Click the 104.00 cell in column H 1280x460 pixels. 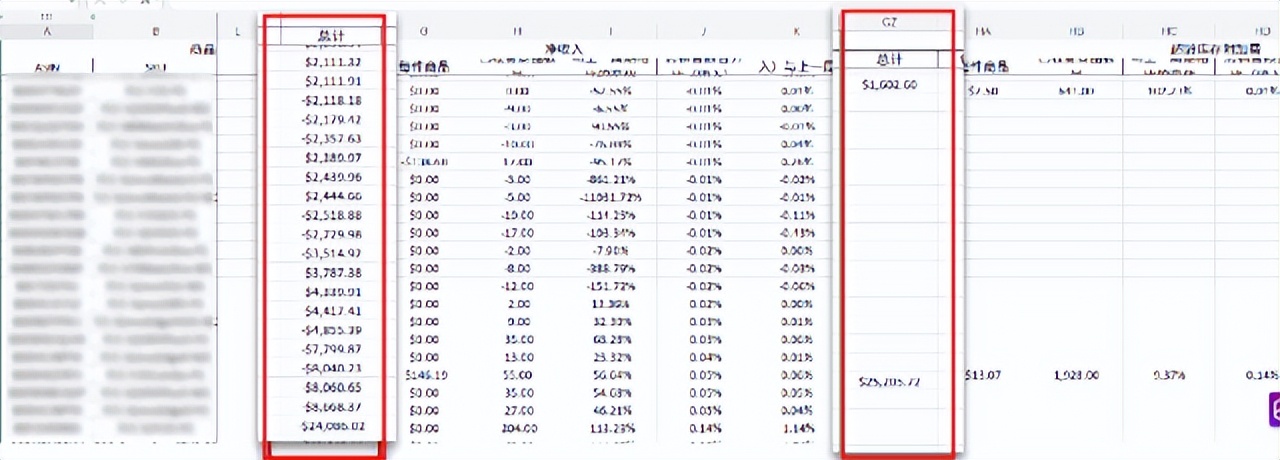click(517, 426)
